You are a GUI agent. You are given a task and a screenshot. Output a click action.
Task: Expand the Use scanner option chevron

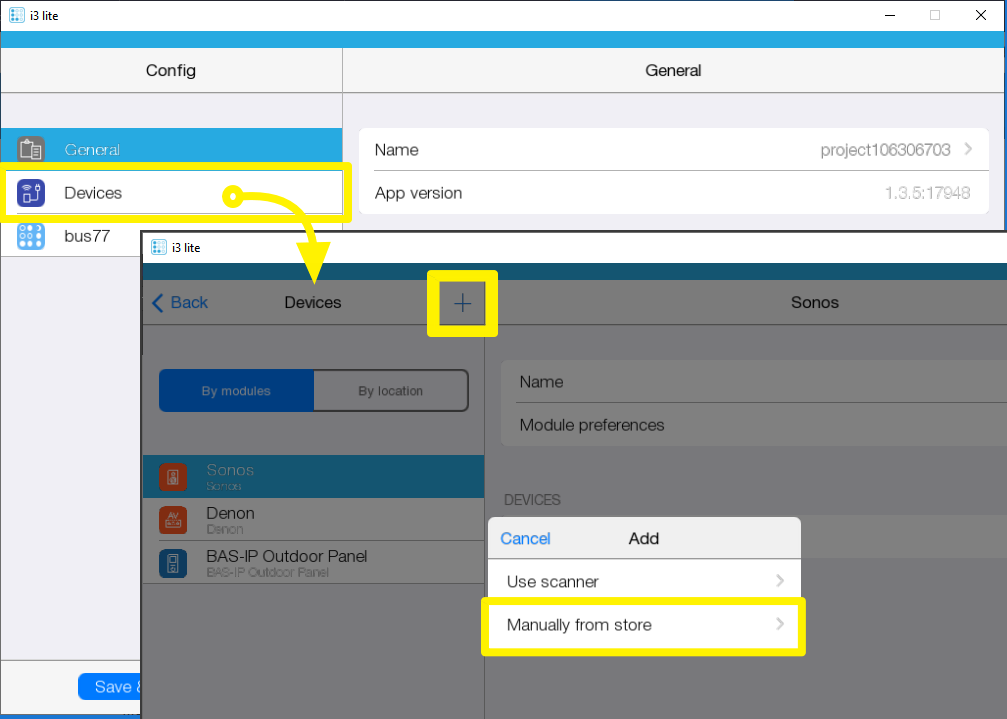(780, 581)
